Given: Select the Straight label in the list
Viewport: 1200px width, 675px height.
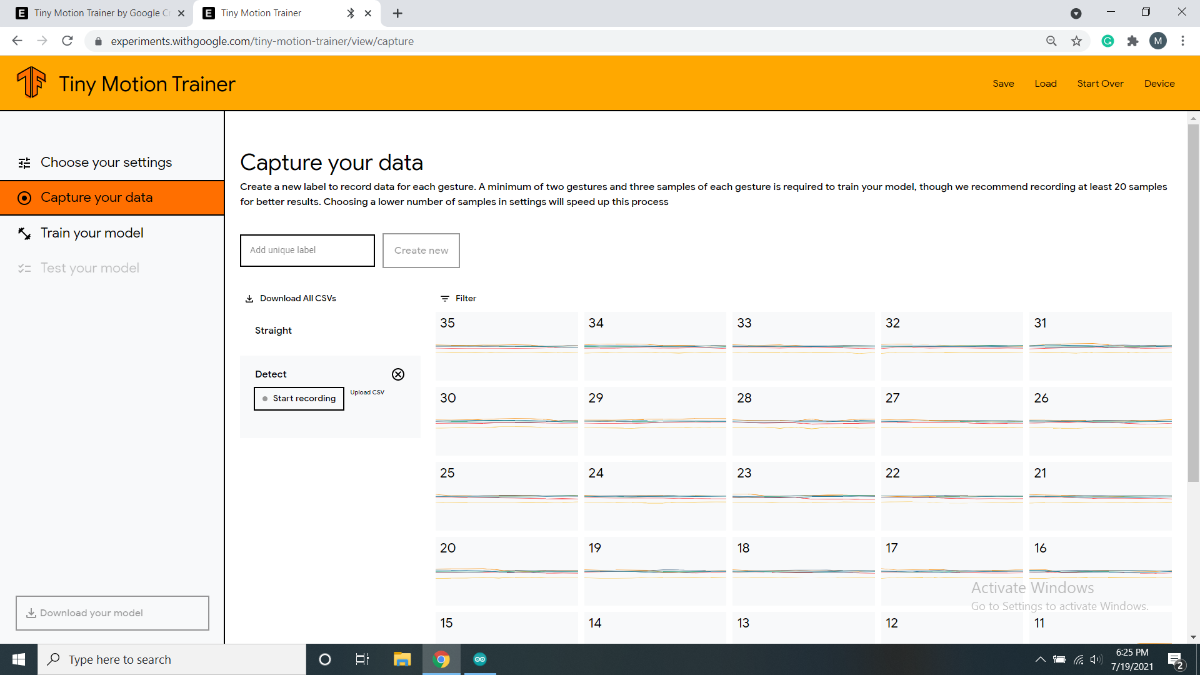Looking at the screenshot, I should tap(273, 330).
